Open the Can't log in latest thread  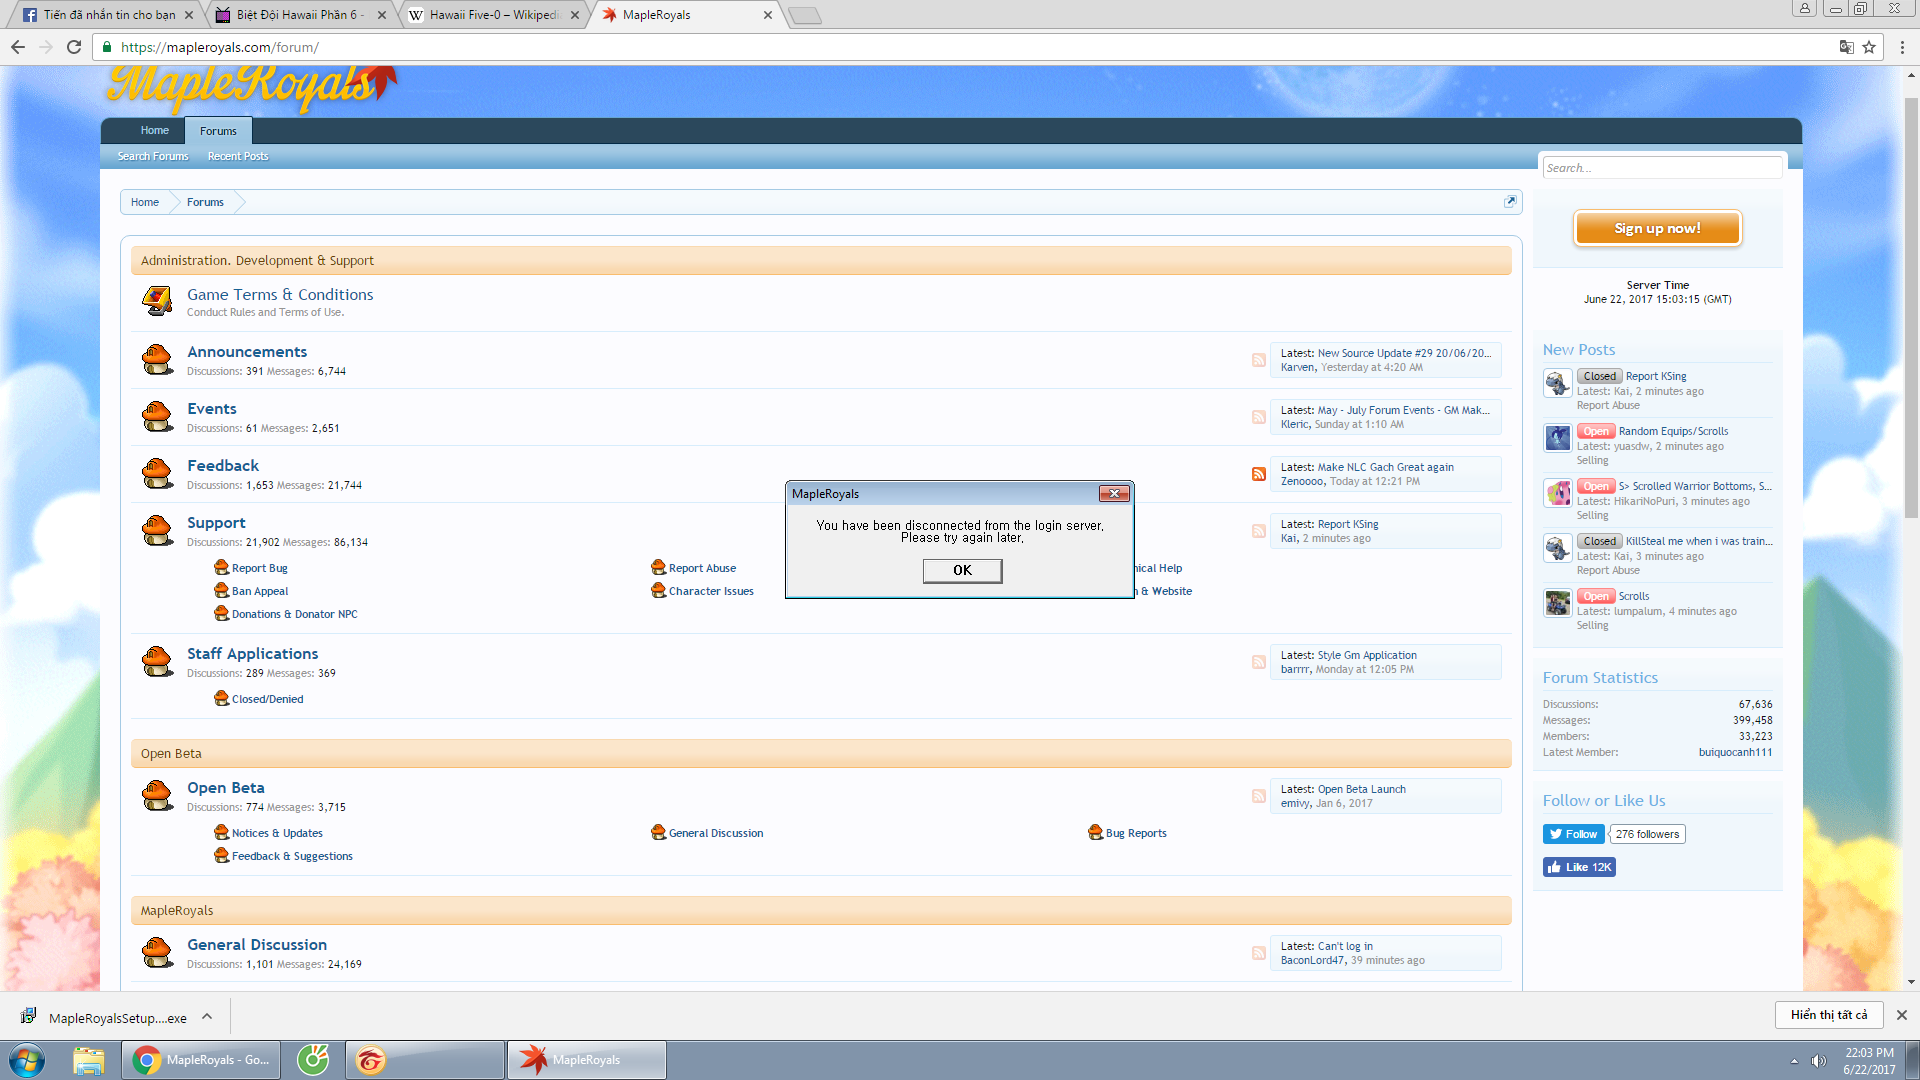1345,946
